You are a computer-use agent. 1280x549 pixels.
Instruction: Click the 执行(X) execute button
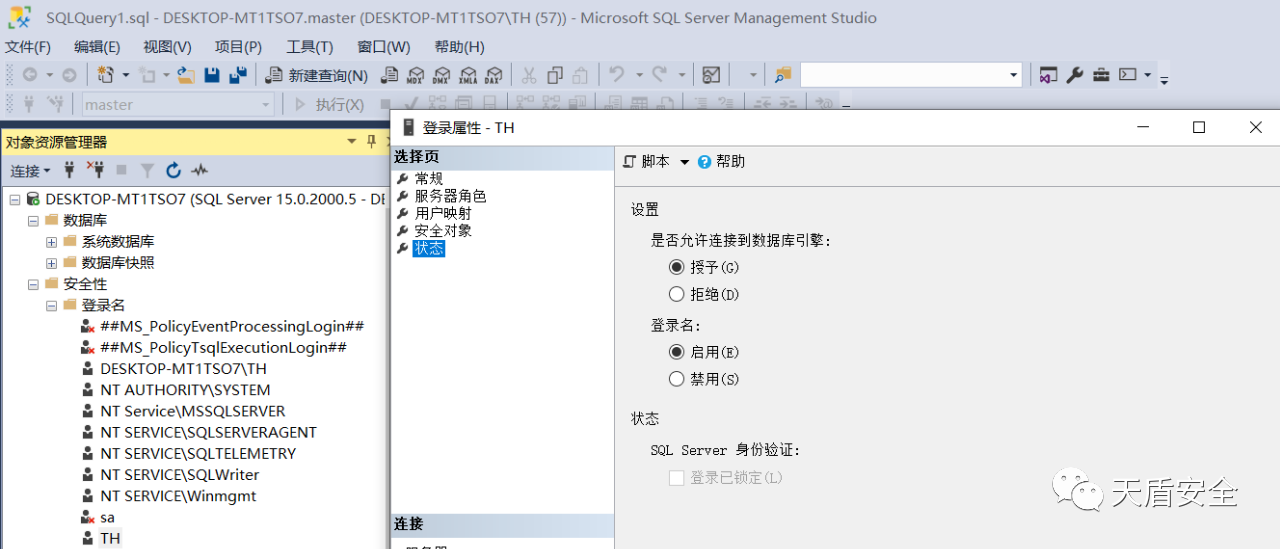[x=329, y=104]
